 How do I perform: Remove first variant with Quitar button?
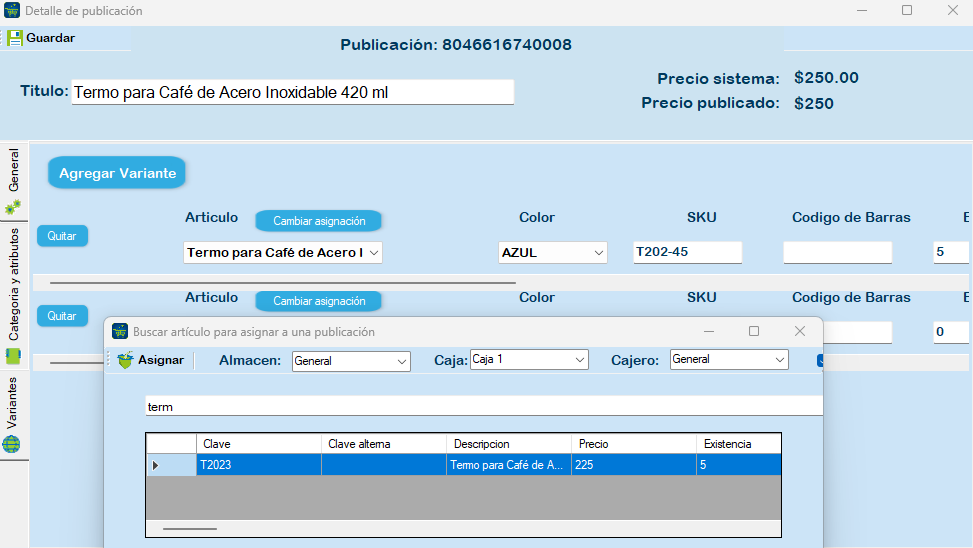pos(62,236)
